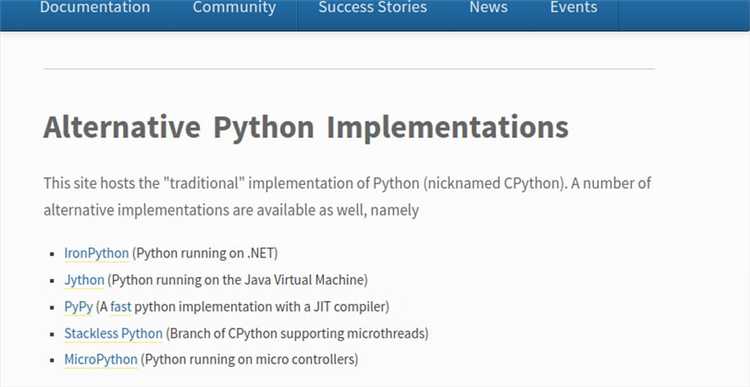Click text '(Python running on .NET)'

pos(205,253)
